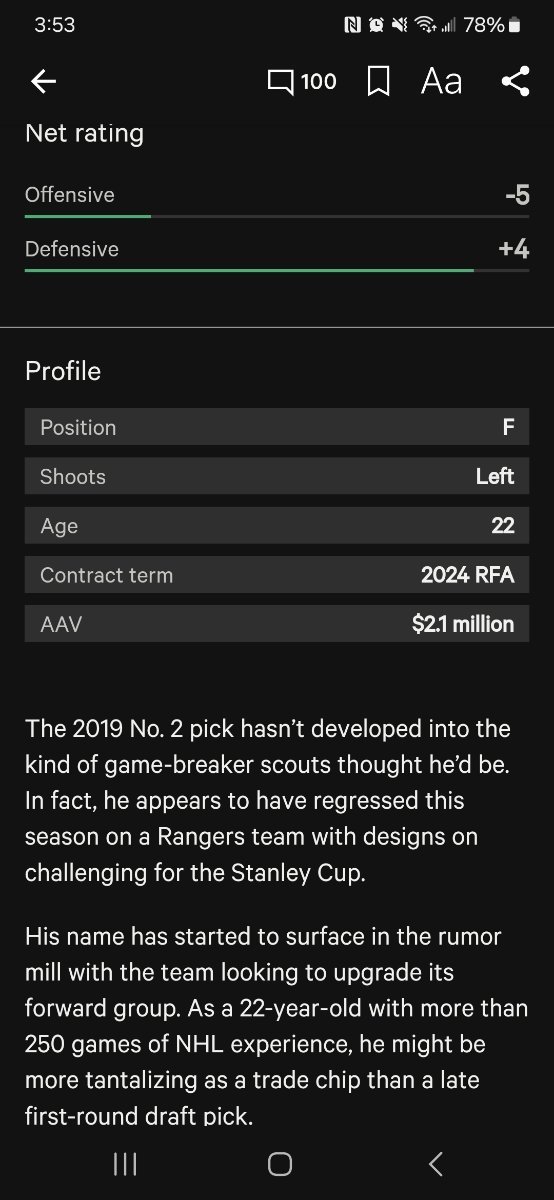Tap the back arrow icon
Image resolution: width=554 pixels, height=1200 pixels.
click(x=43, y=82)
